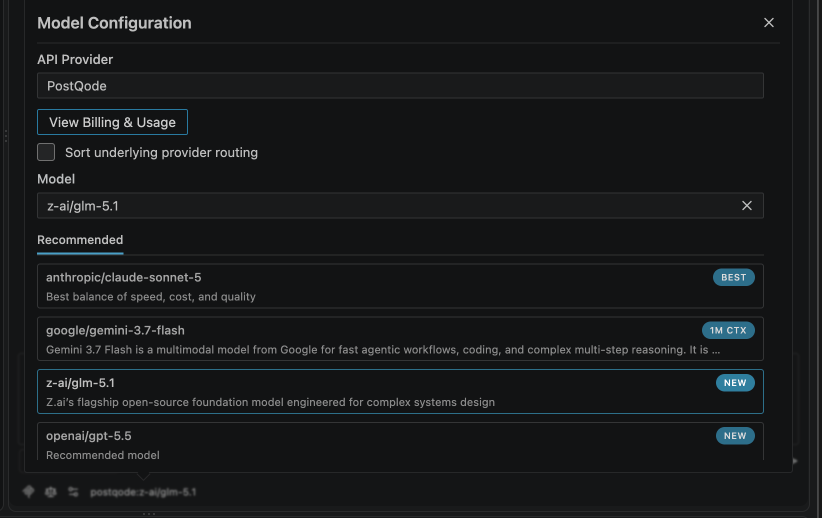
Task: Click the sliders settings icon in bottom bar
Action: [x=73, y=492]
